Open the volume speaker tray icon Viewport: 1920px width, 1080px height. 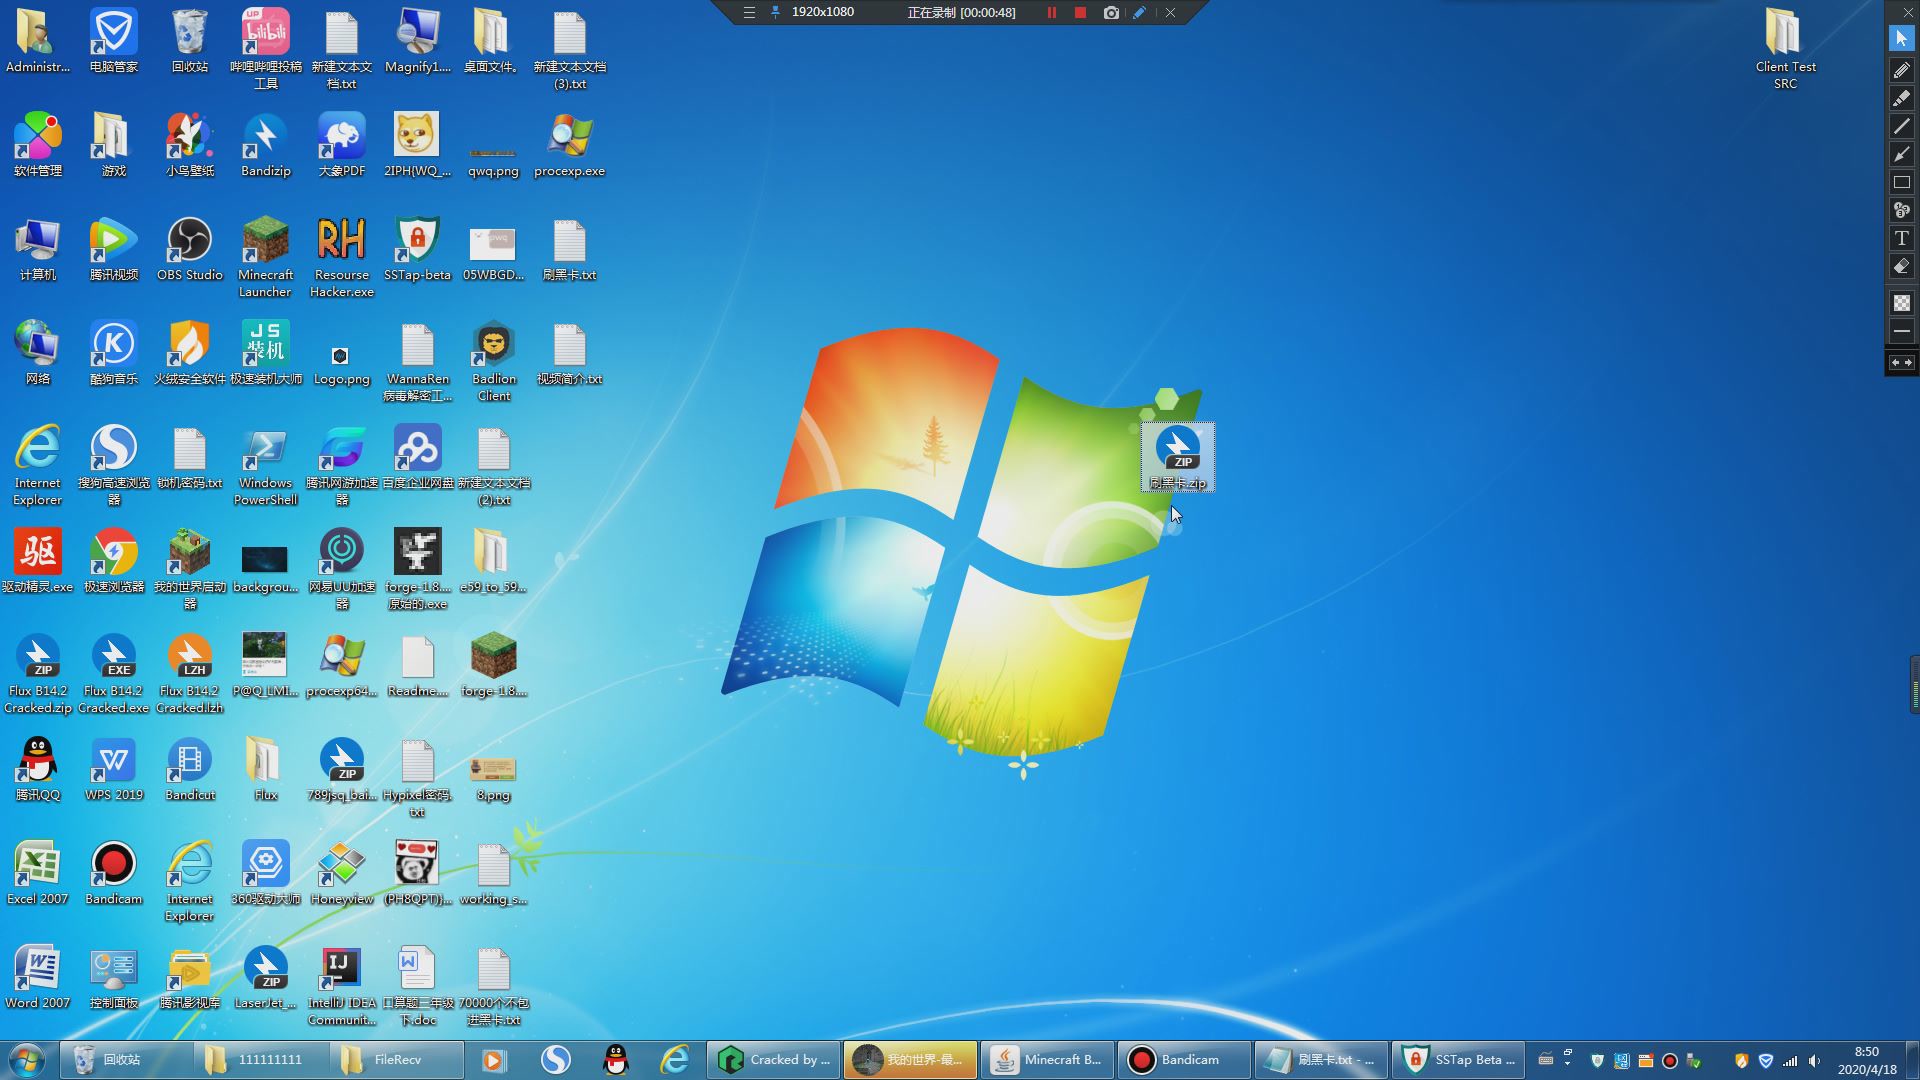point(1814,1061)
